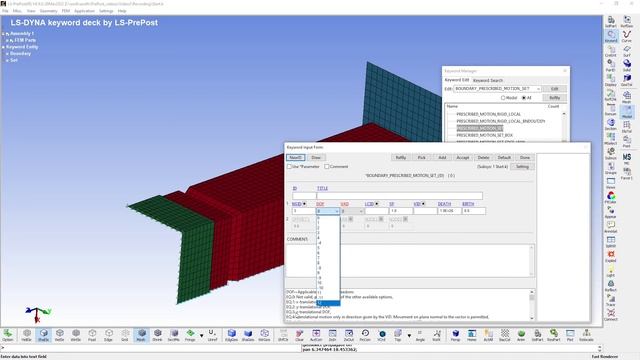Open the Geometry menu

click(x=48, y=11)
